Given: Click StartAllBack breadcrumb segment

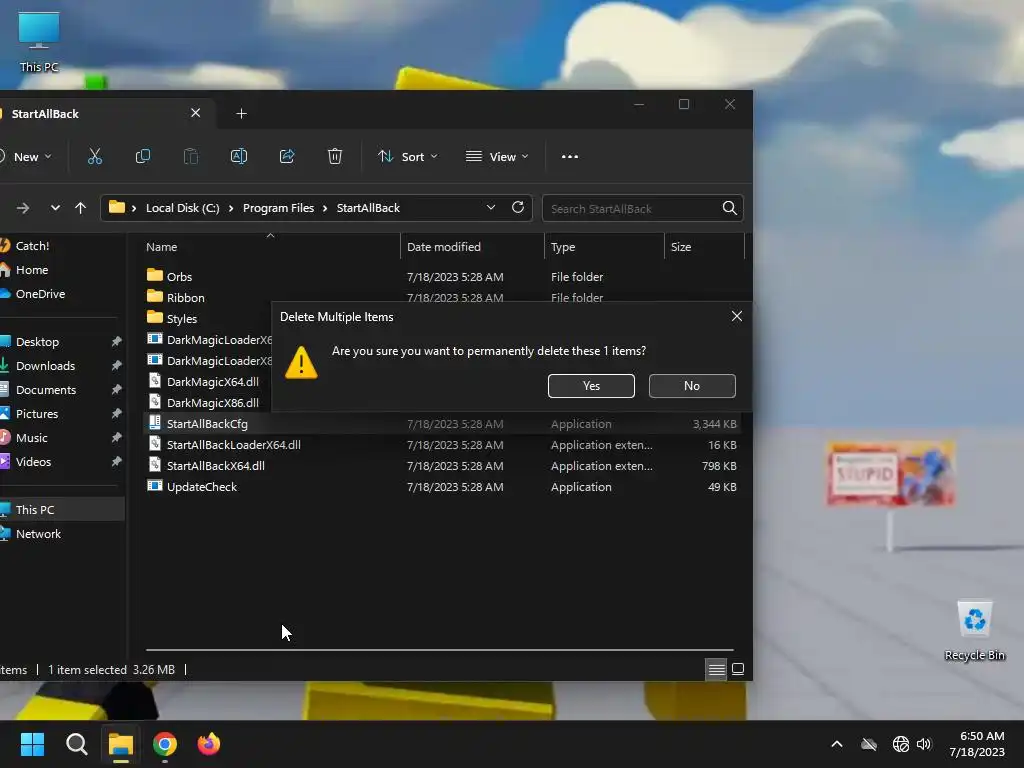Looking at the screenshot, I should point(368,208).
